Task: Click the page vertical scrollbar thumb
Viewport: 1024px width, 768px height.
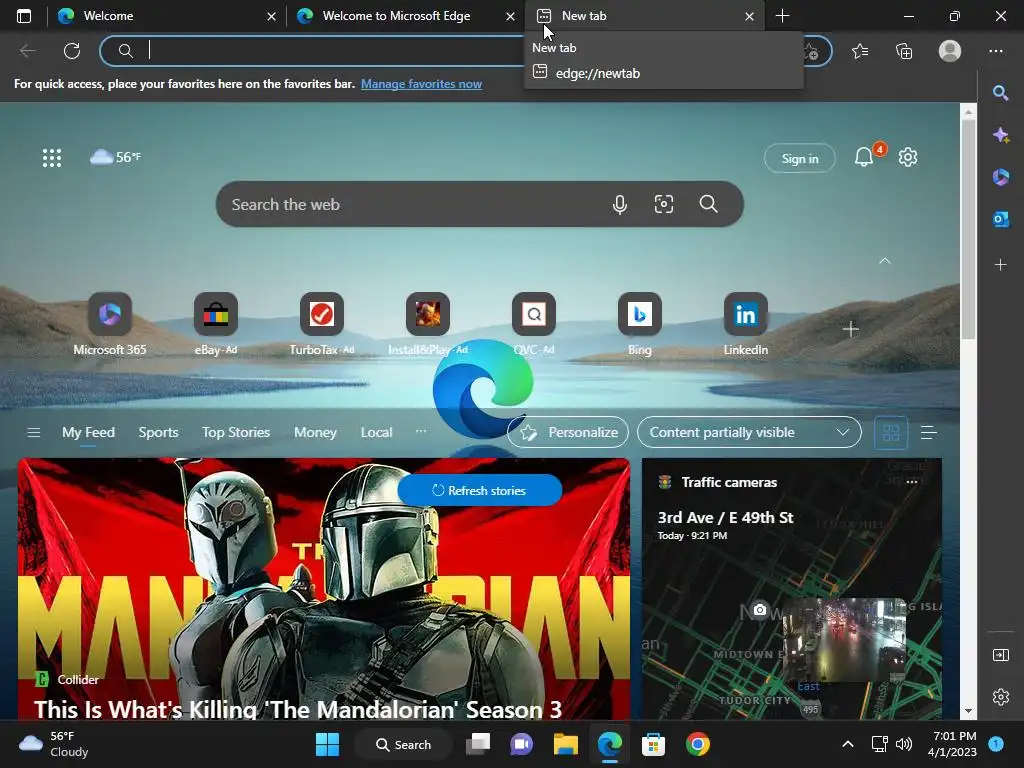Action: point(968,229)
